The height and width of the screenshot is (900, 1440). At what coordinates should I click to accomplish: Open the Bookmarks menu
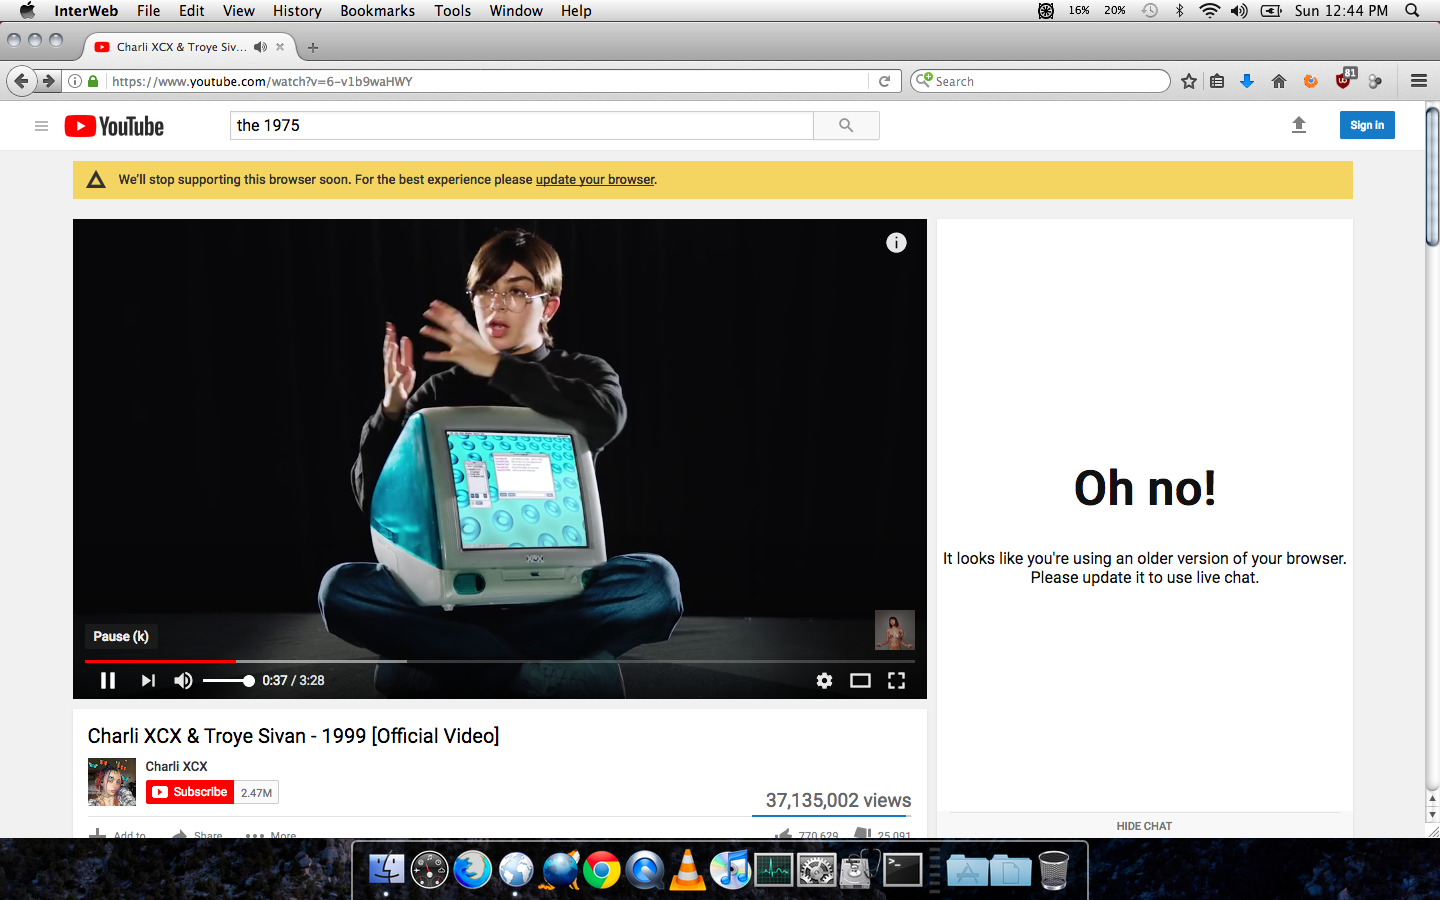click(x=377, y=10)
